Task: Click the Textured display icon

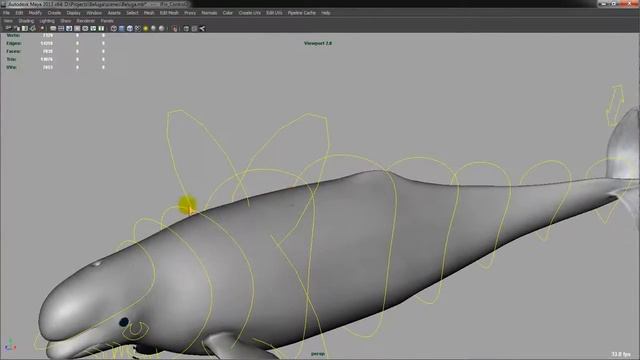Action: tap(138, 29)
